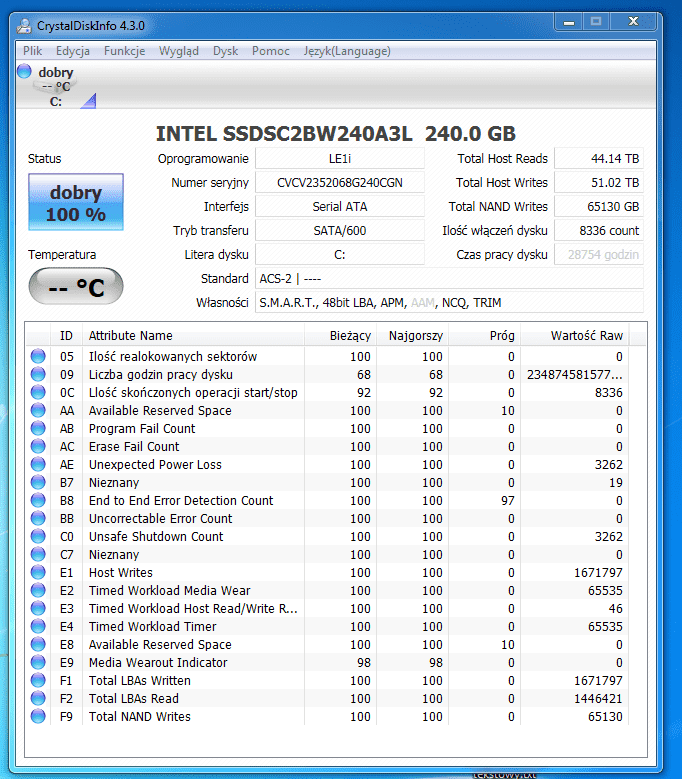Click the -- °C temperature button

[x=76, y=286]
